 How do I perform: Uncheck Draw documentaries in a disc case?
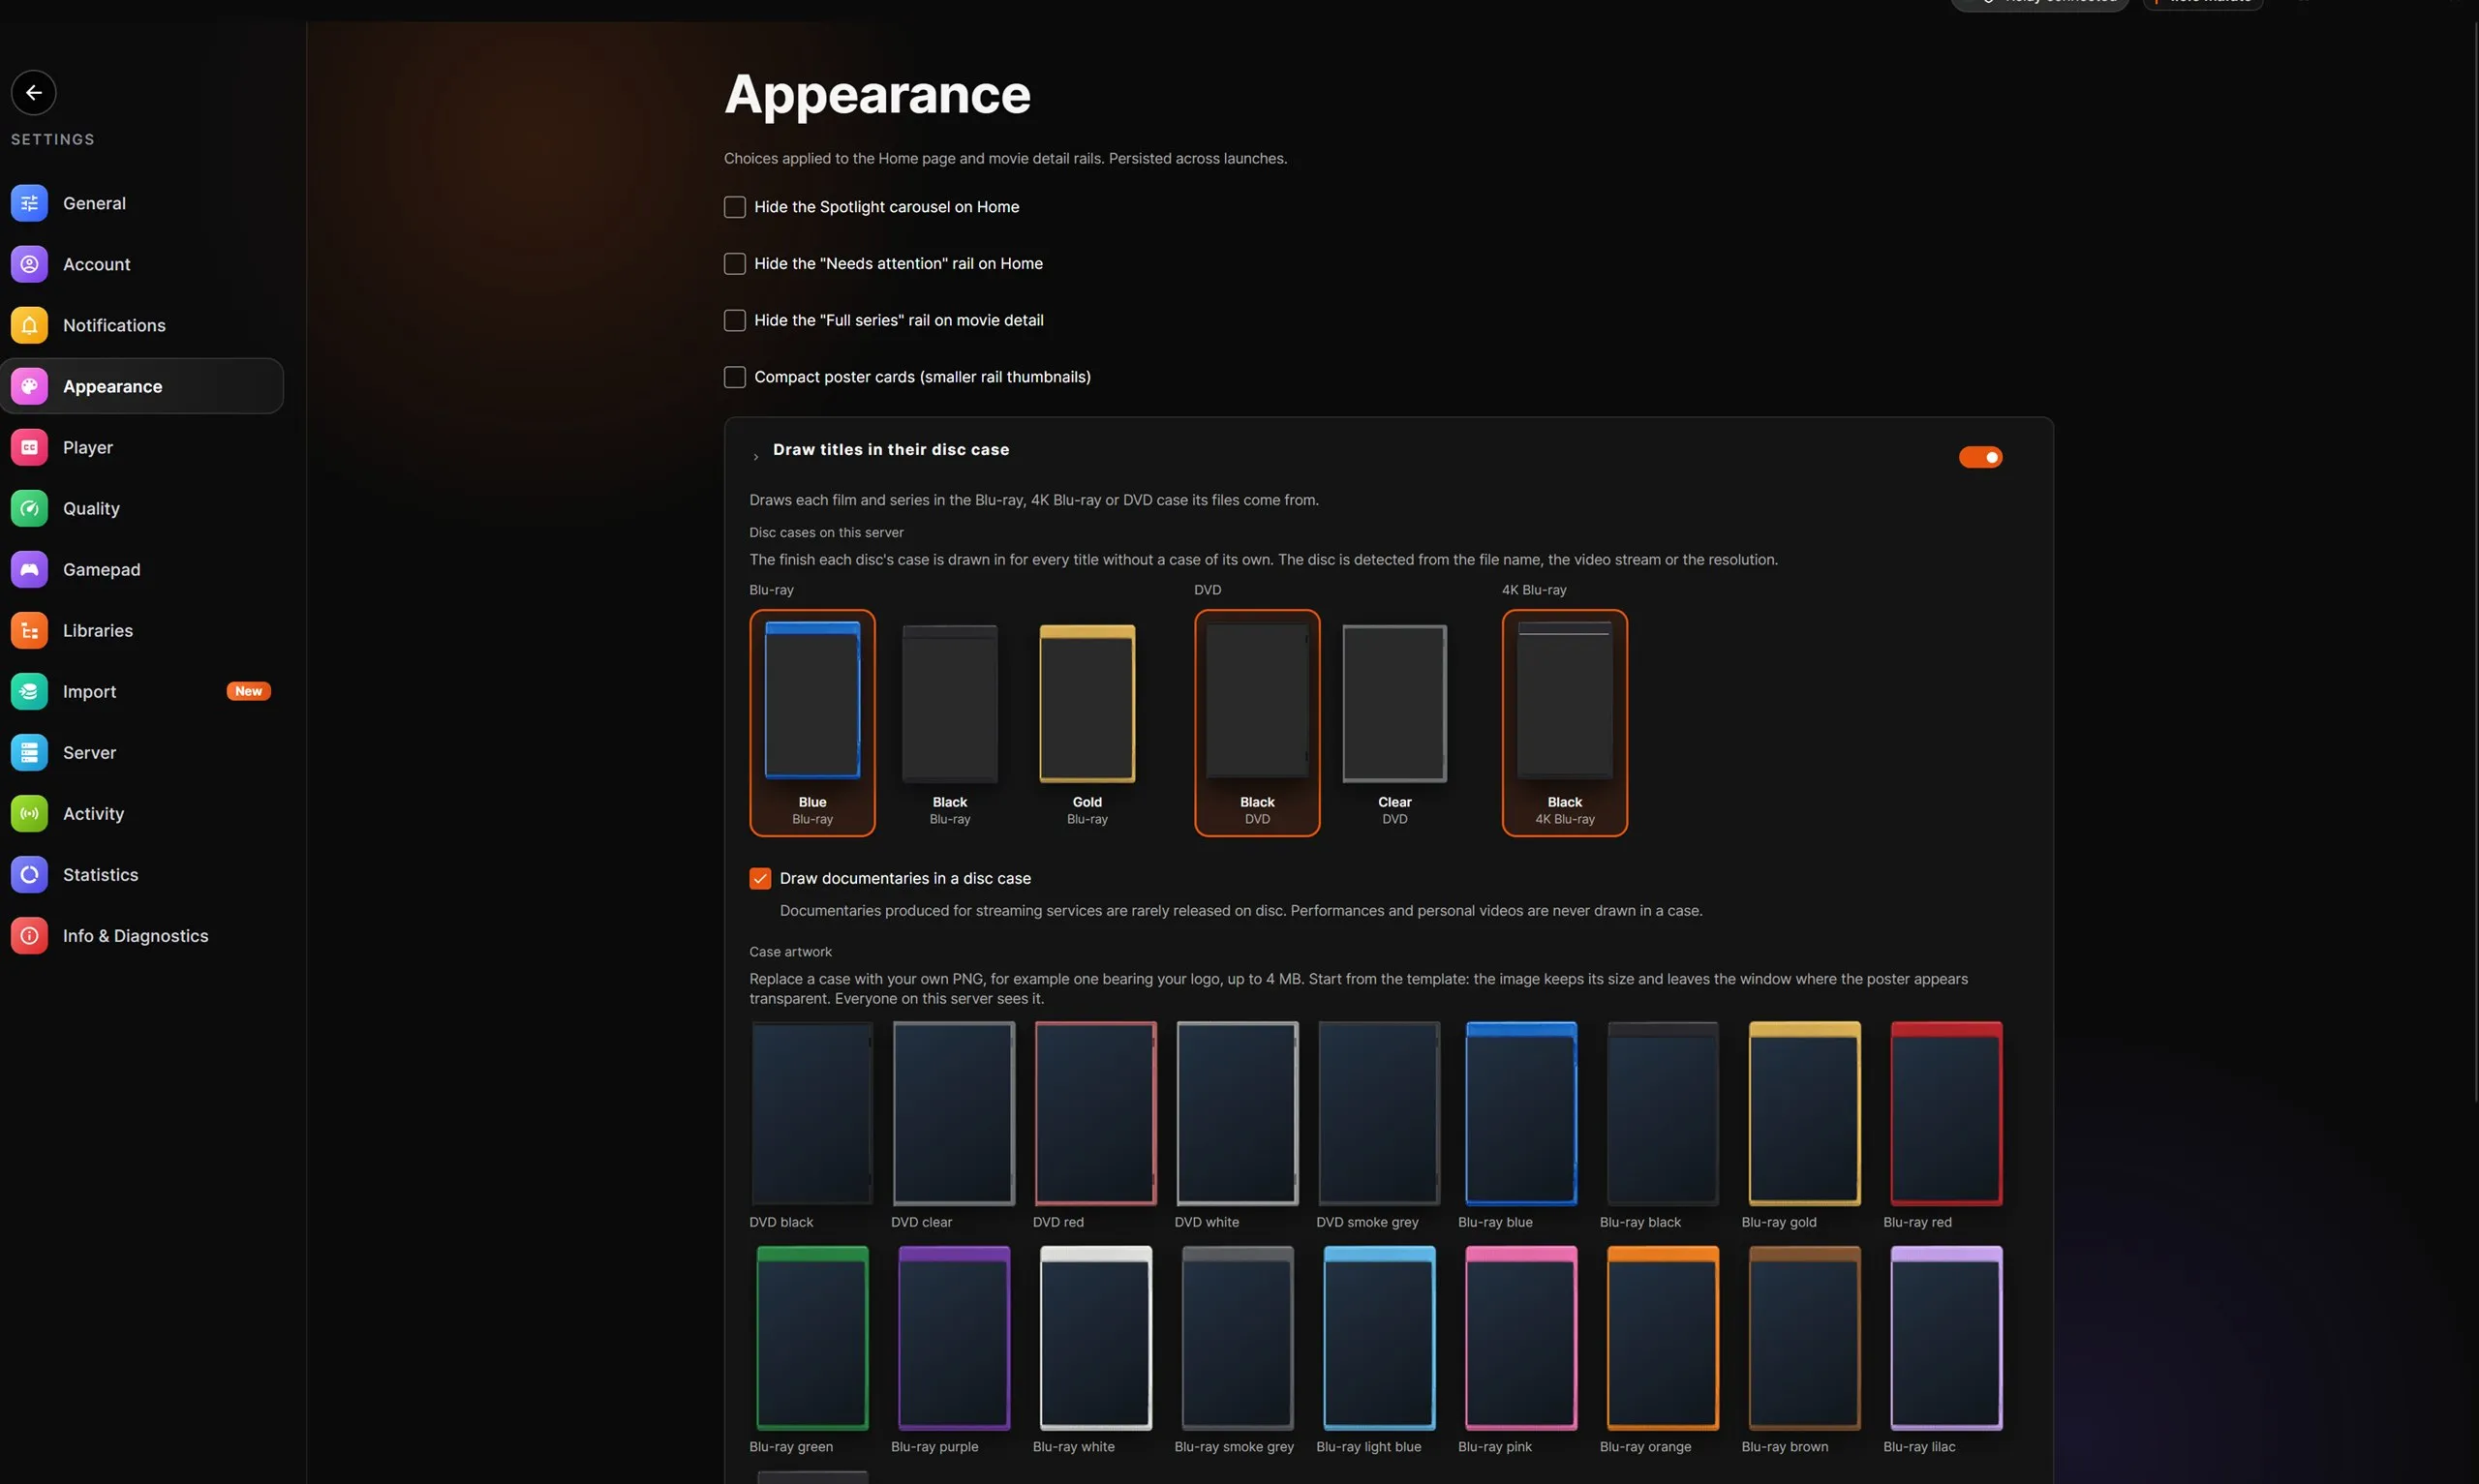760,879
